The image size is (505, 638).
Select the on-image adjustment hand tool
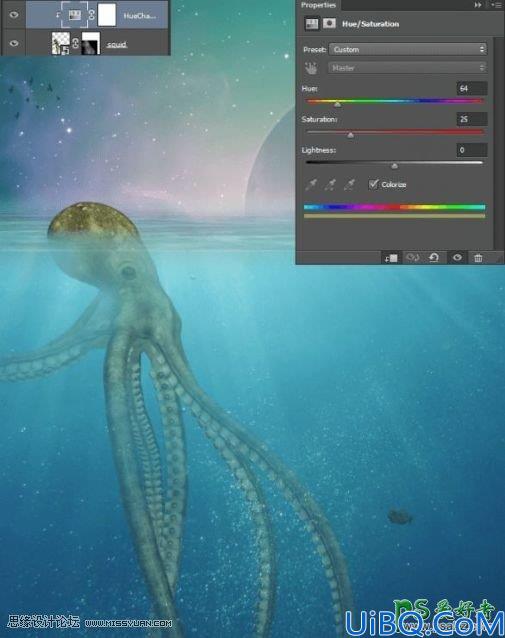tap(311, 68)
